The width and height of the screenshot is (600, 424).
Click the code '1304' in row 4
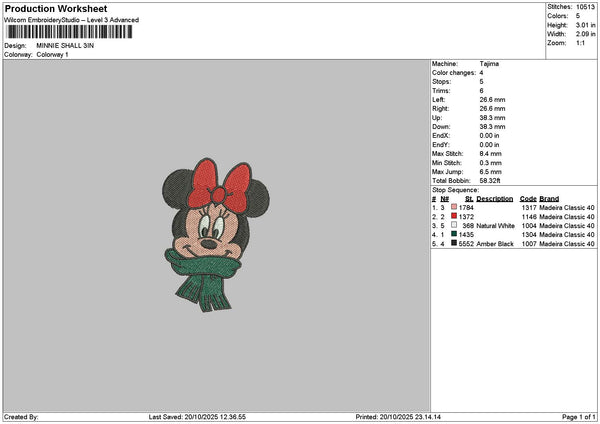529,235
